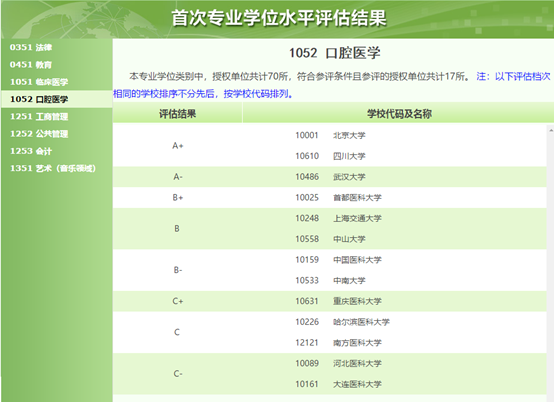
Task: Click the 10025 首都医科大学 entry
Action: click(x=338, y=197)
